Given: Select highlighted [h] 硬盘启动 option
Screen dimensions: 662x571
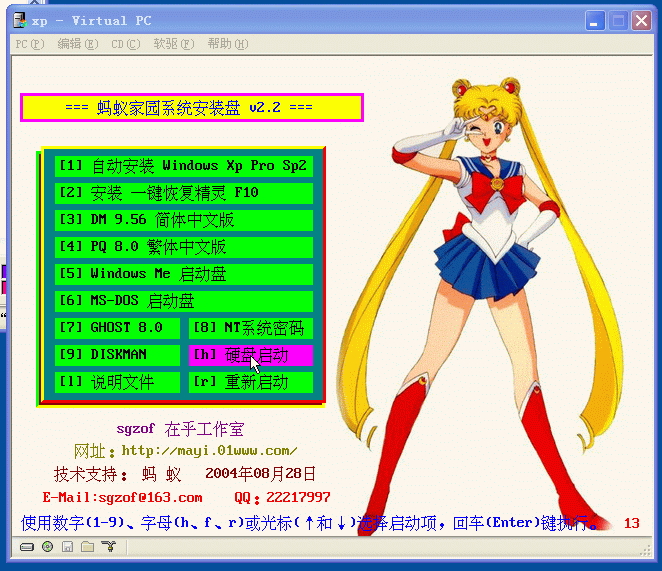Looking at the screenshot, I should 251,355.
